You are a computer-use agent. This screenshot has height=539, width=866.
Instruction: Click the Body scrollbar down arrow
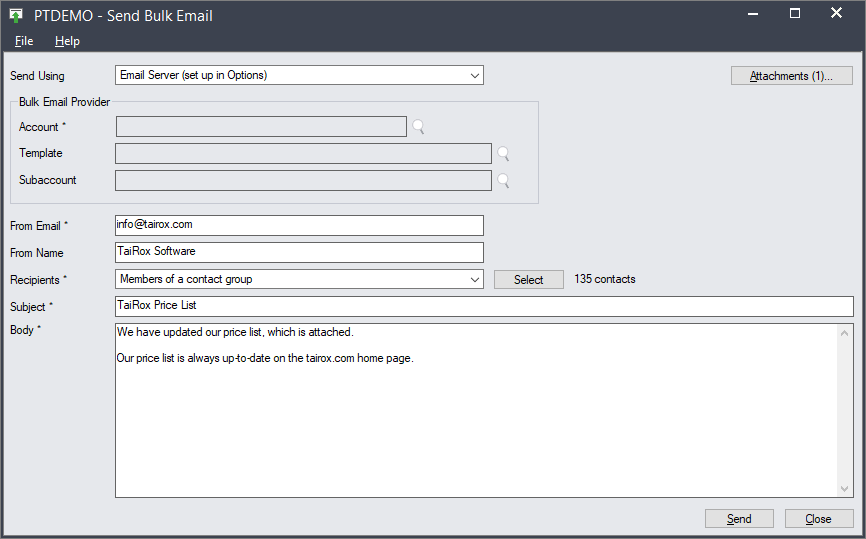click(x=844, y=489)
